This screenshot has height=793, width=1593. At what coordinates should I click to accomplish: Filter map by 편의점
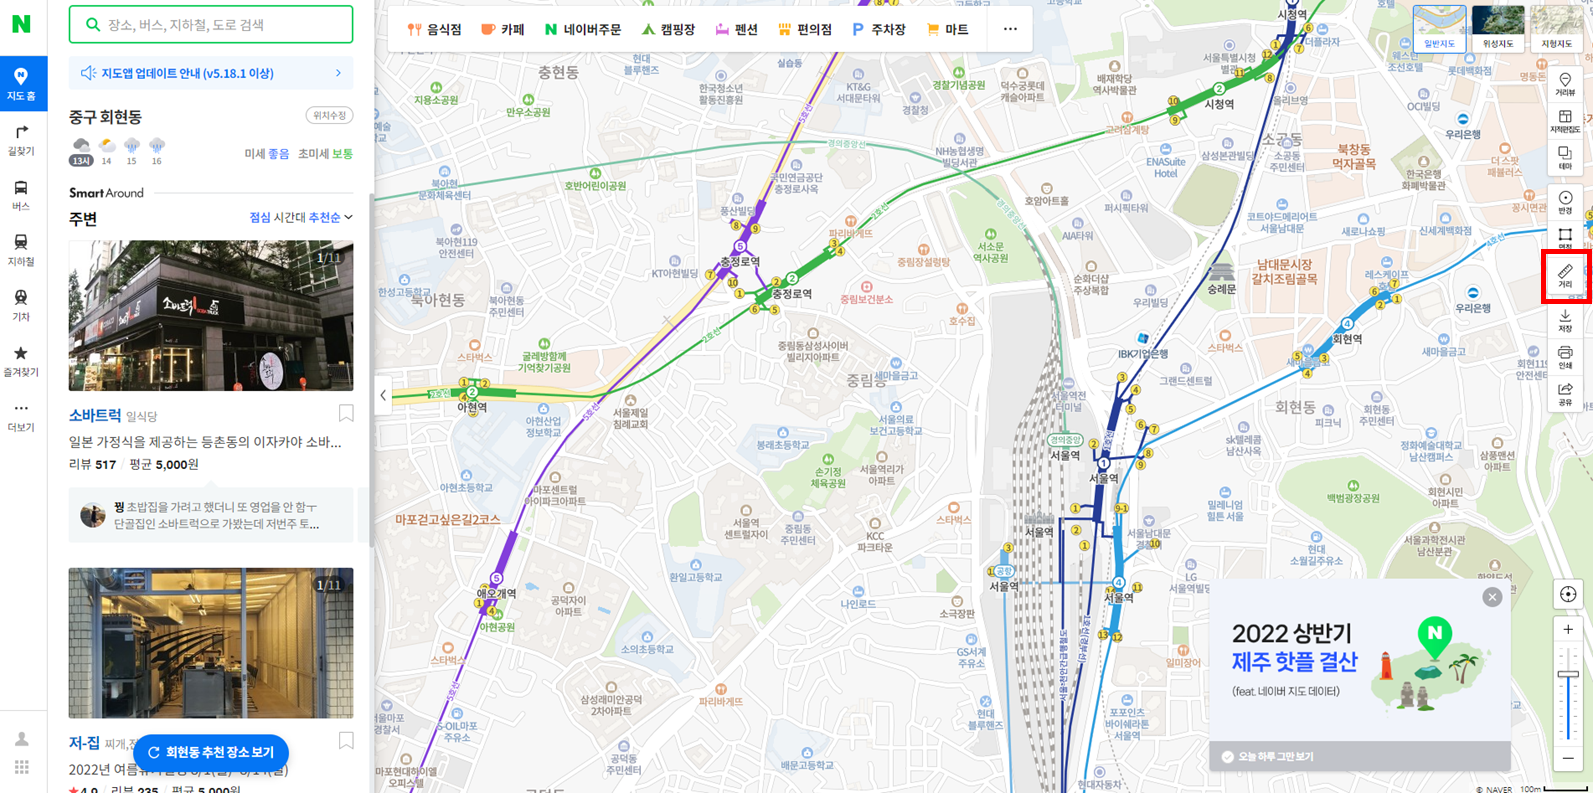click(804, 30)
